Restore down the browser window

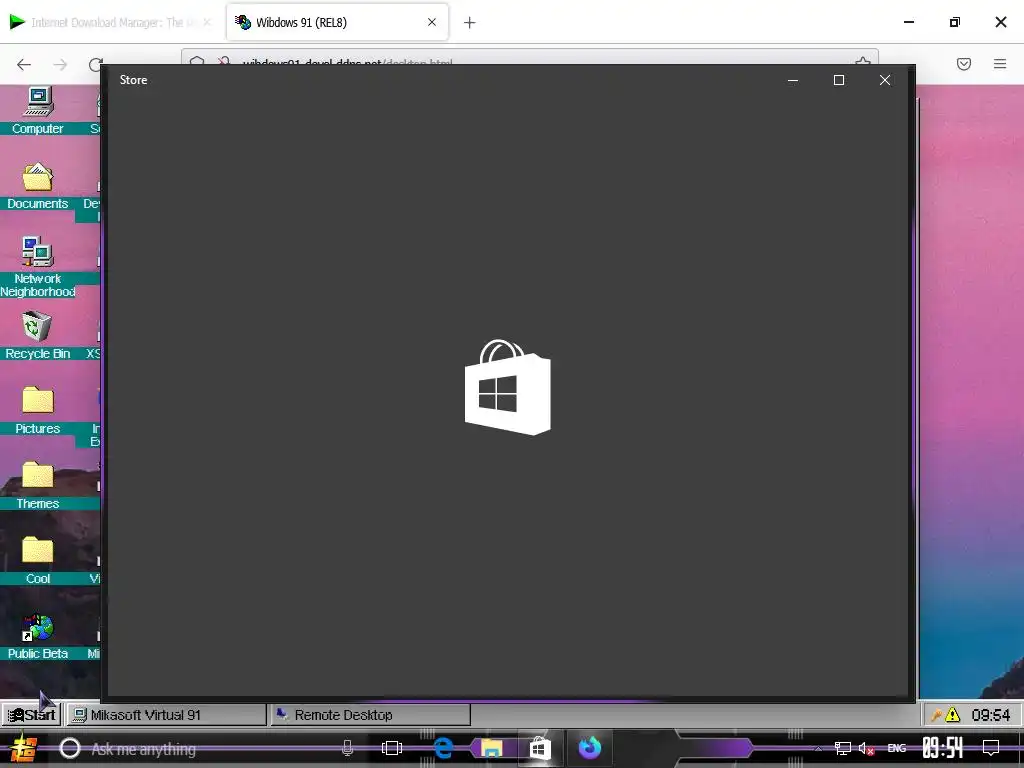(x=955, y=22)
